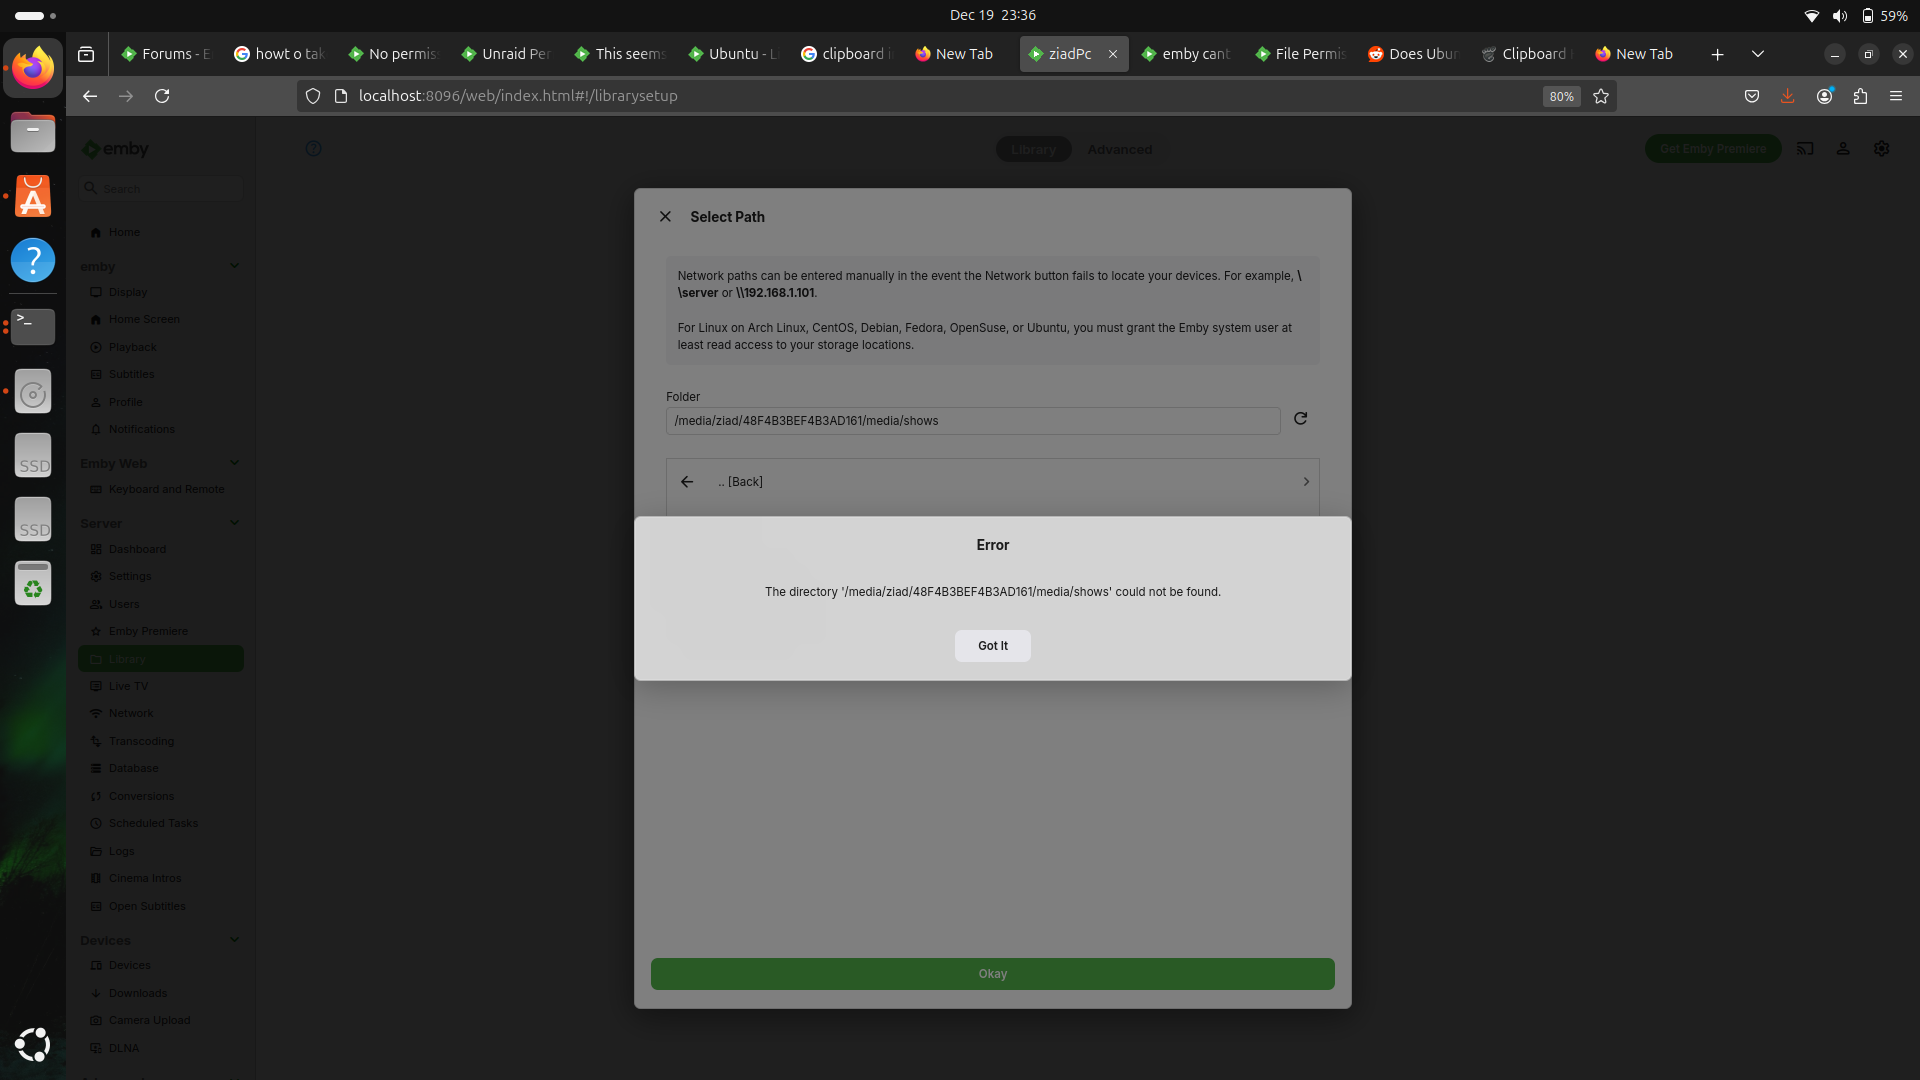The image size is (1920, 1080).
Task: Open the Cast to device icon
Action: click(1805, 149)
